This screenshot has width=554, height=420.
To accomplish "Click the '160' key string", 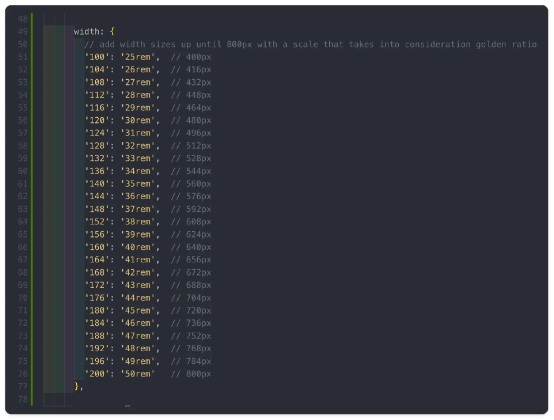I will (x=97, y=247).
